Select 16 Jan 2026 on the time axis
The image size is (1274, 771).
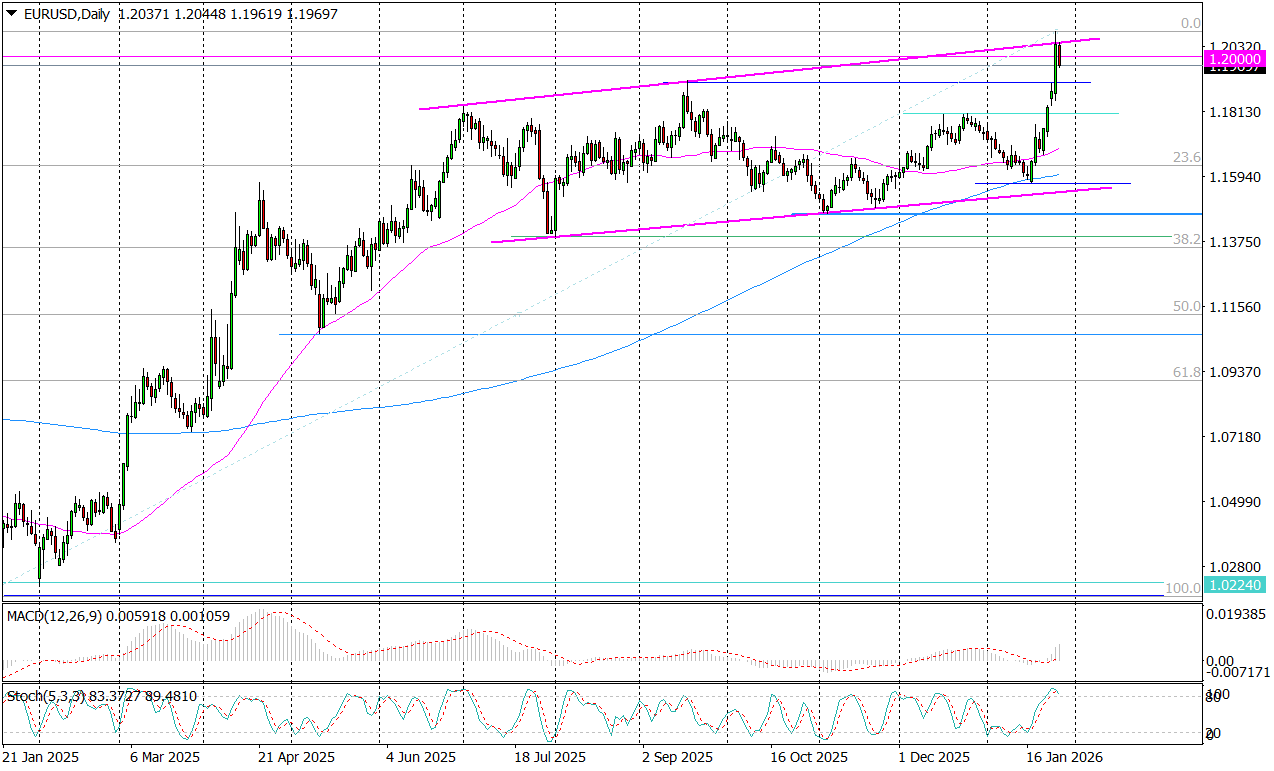pyautogui.click(x=1064, y=758)
